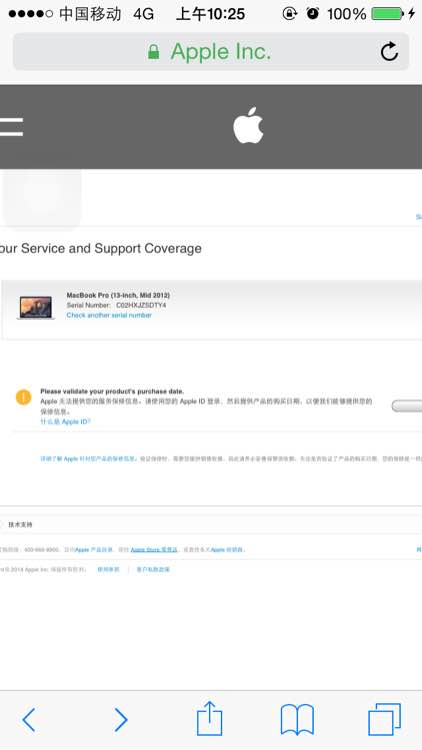Click "Check another serial number" link
Viewport: 422px width, 750px height.
tap(109, 315)
